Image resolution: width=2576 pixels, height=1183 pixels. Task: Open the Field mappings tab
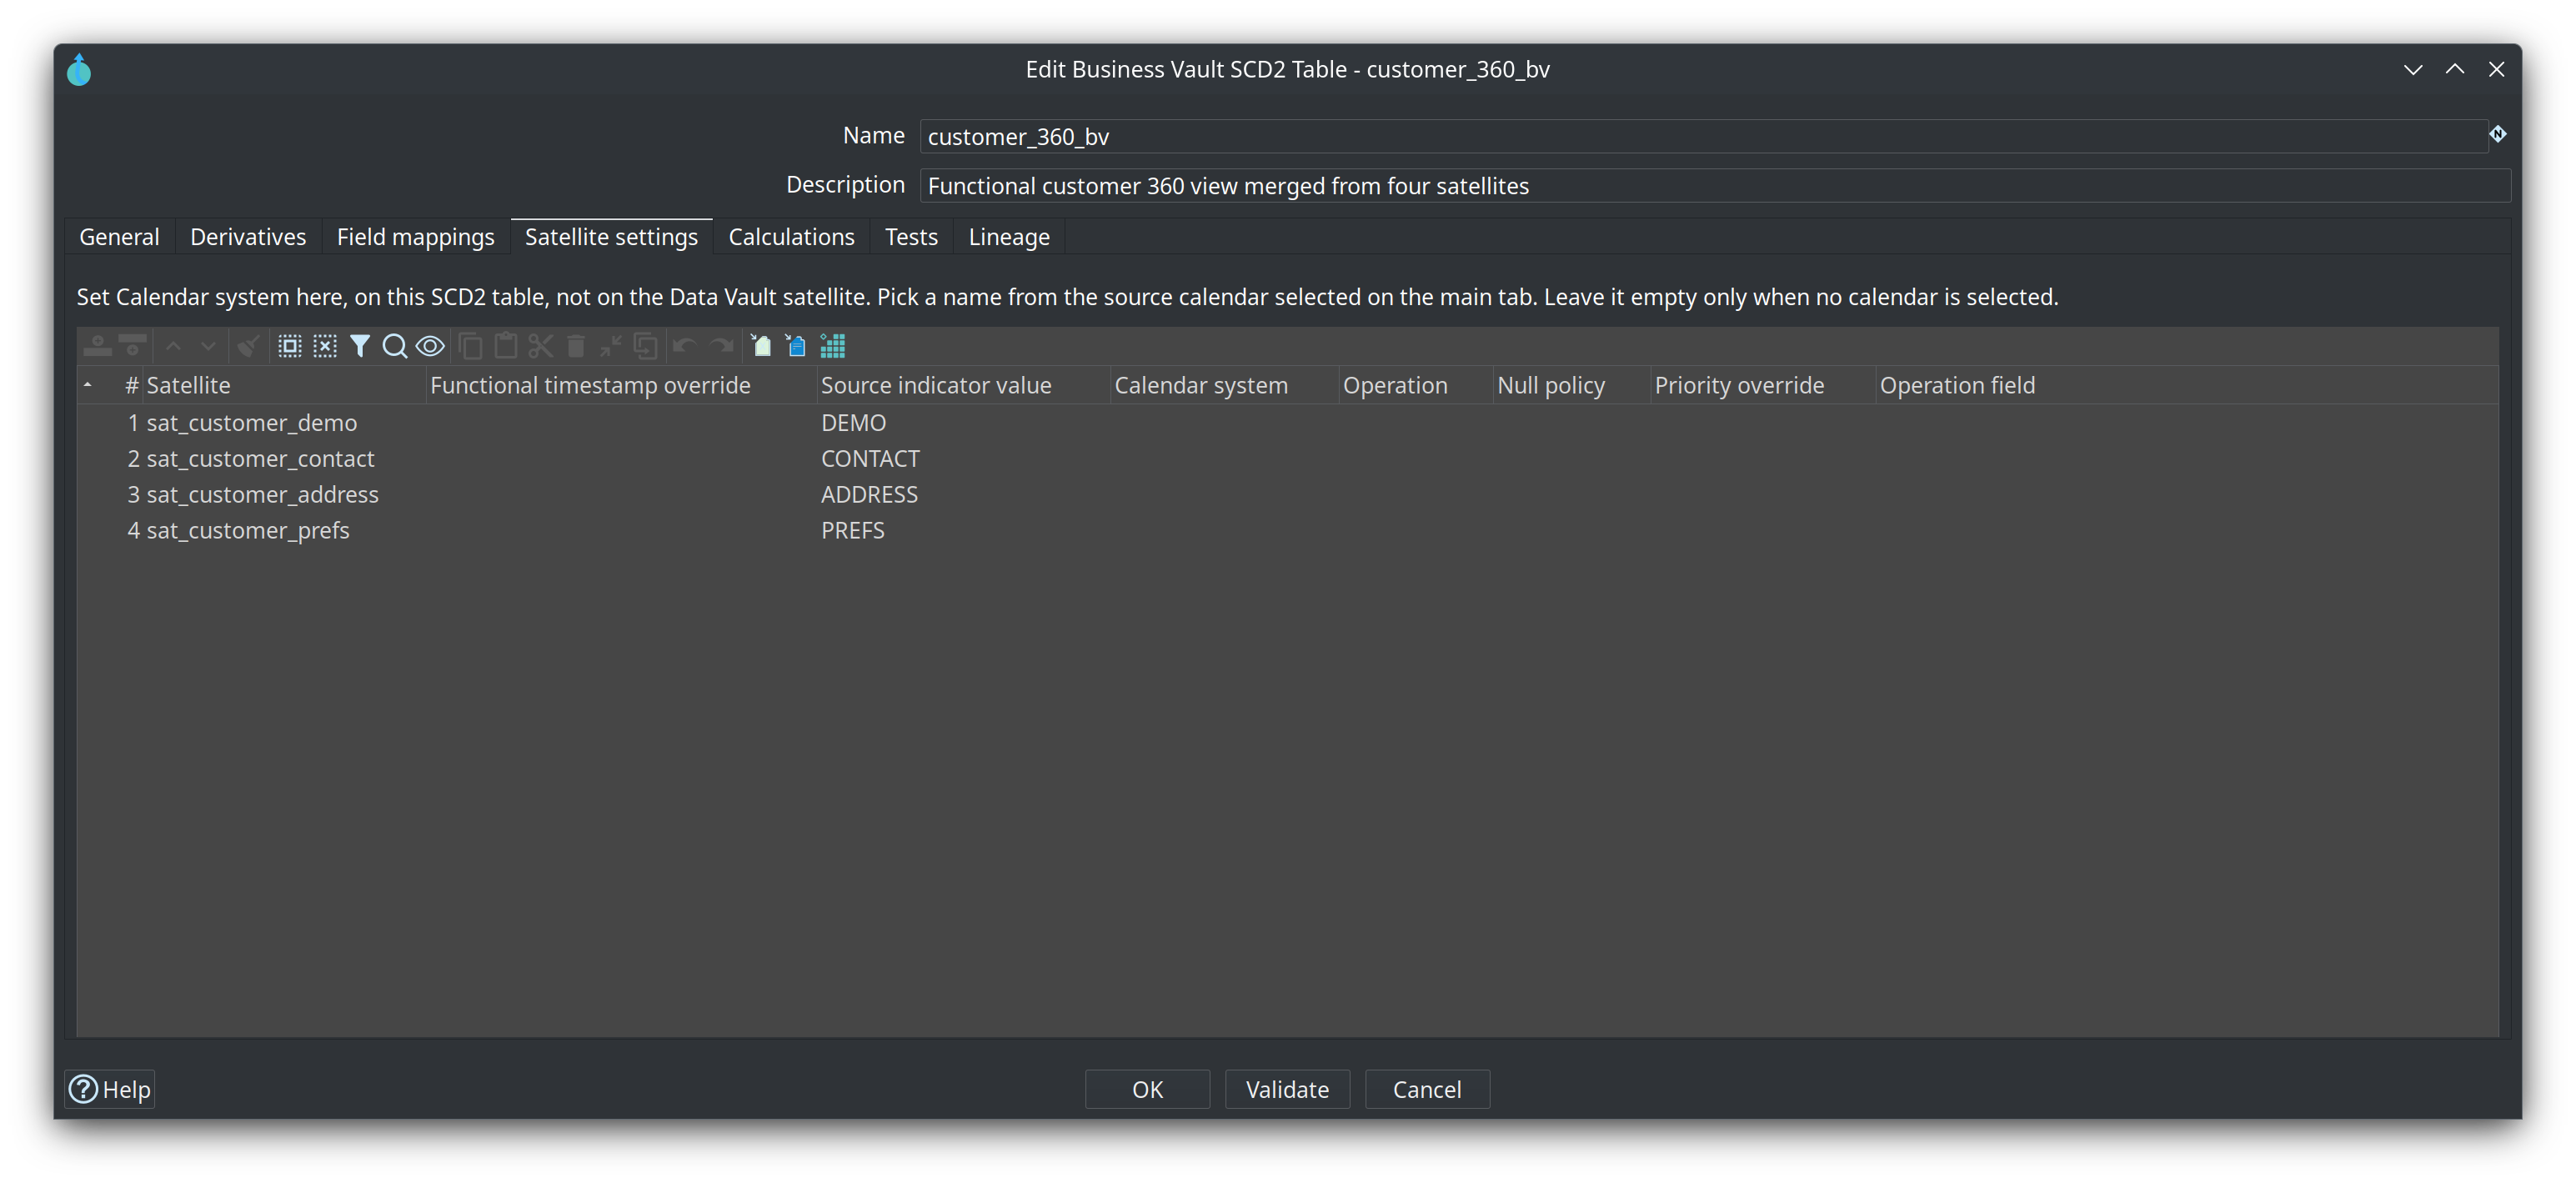(415, 237)
